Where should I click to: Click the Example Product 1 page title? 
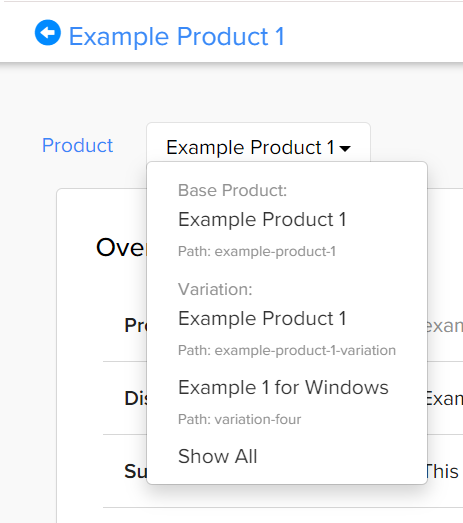pos(177,36)
